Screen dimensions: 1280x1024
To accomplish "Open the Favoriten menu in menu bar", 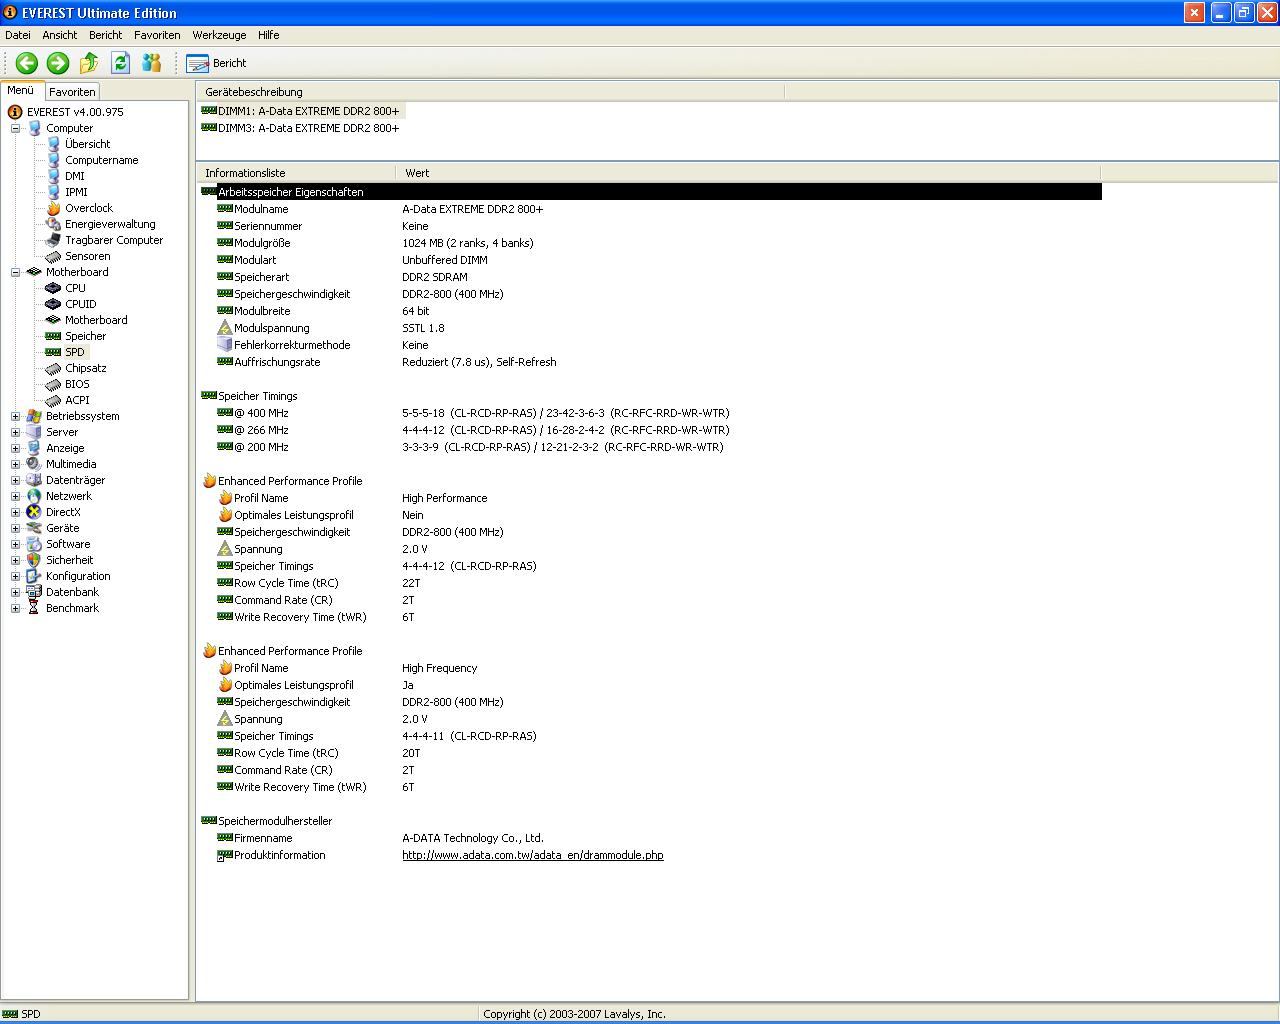I will 157,35.
